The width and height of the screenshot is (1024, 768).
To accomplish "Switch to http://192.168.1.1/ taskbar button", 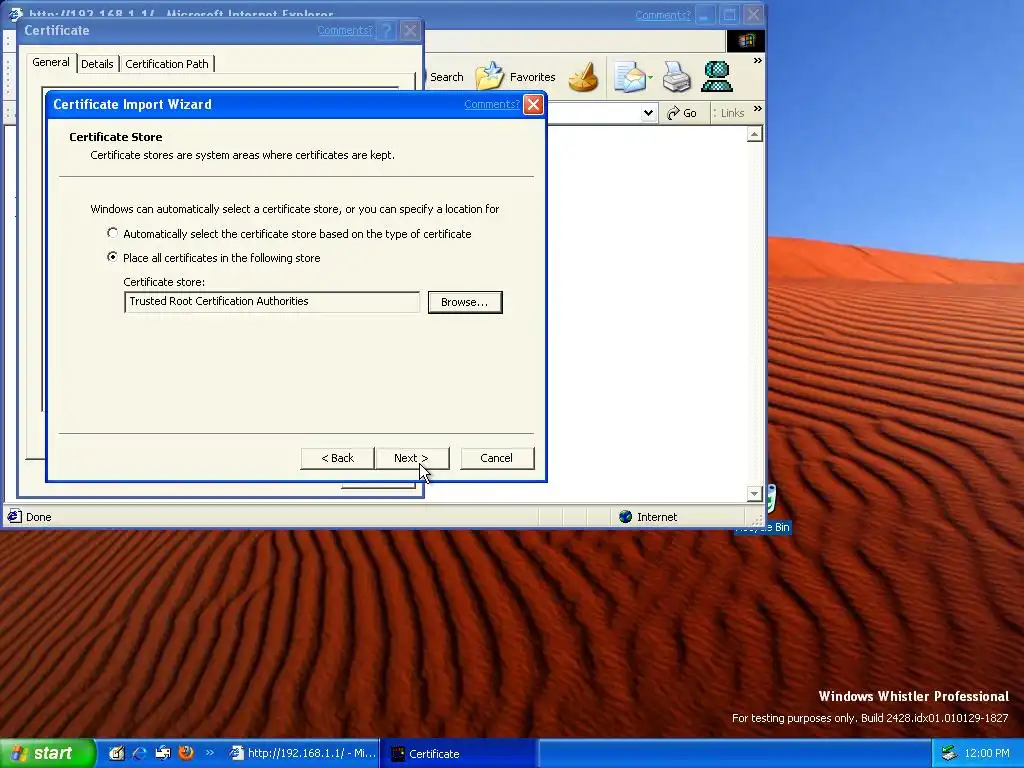I will (x=302, y=753).
